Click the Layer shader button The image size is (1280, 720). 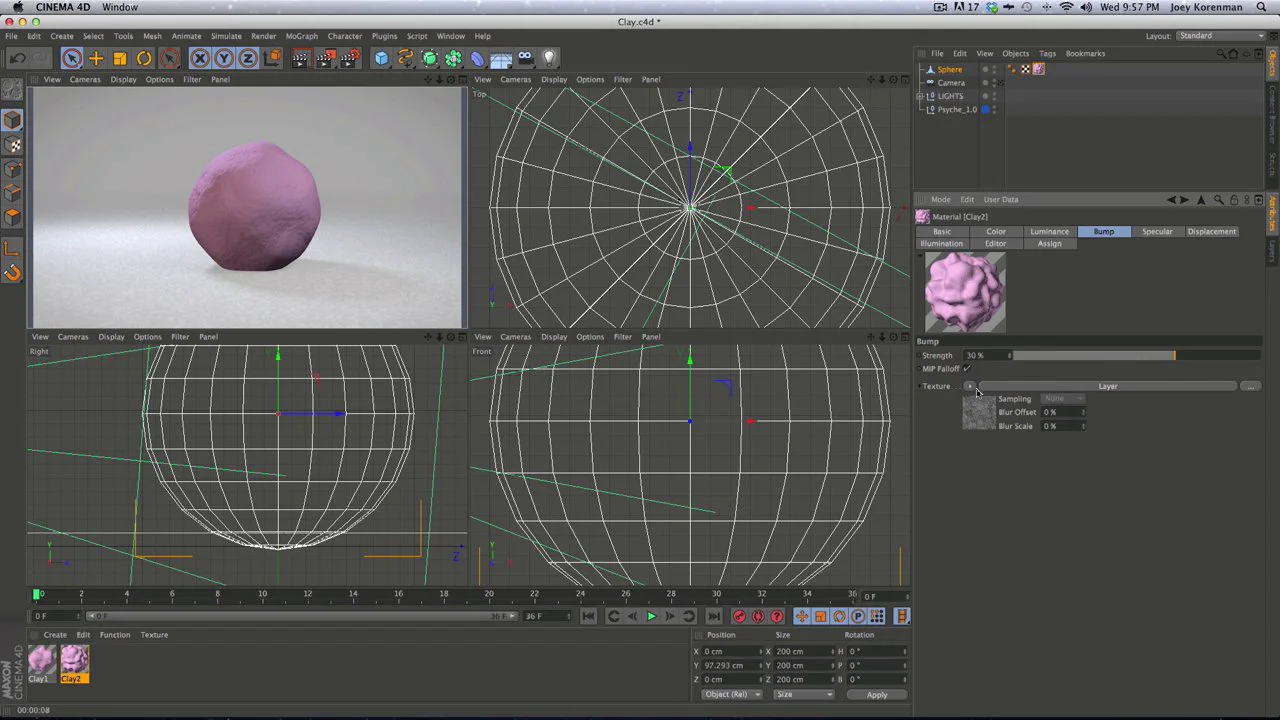[x=1108, y=386]
